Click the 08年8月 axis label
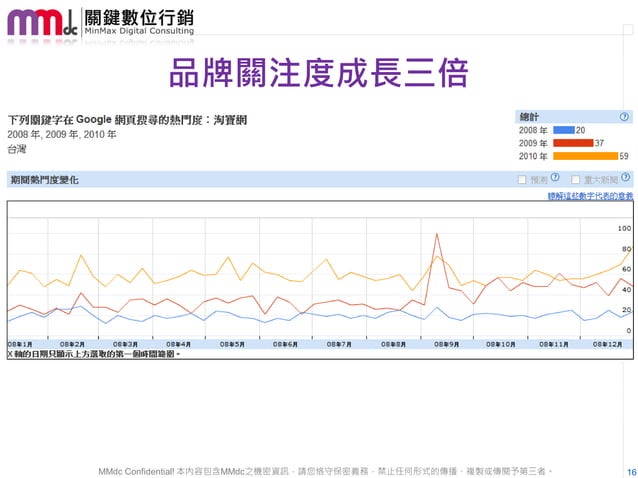 (x=393, y=345)
